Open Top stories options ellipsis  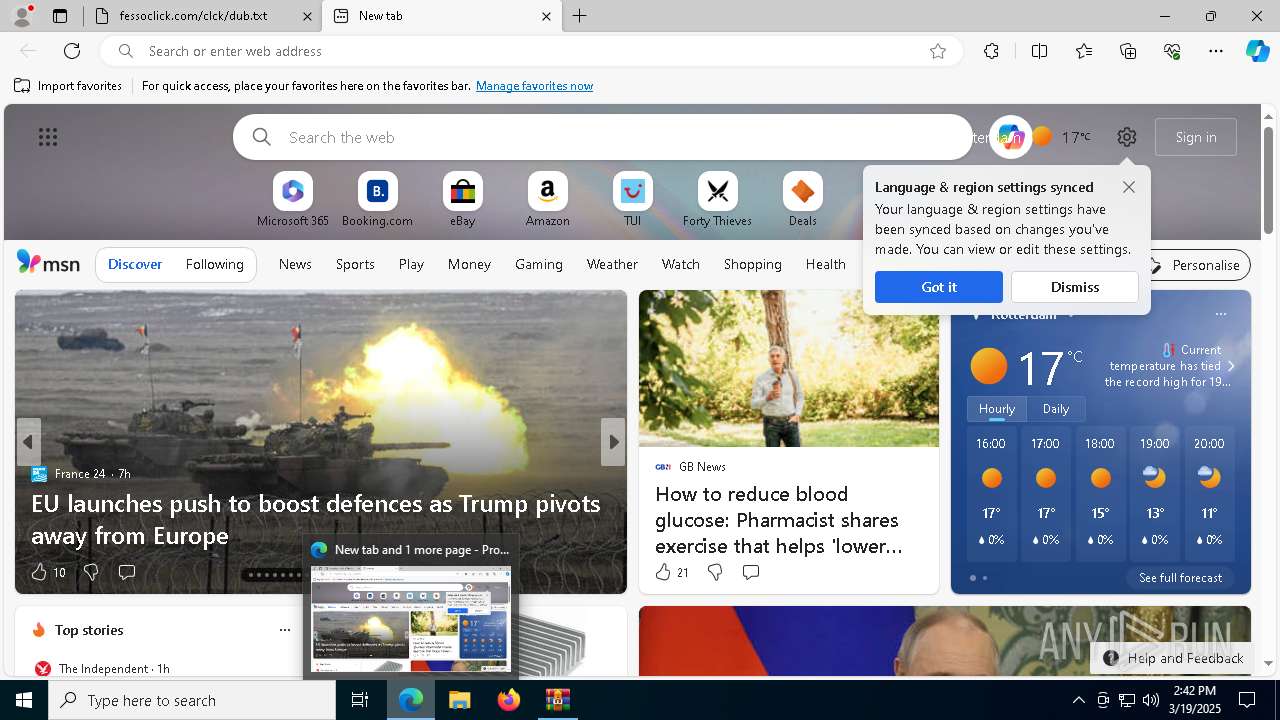(x=285, y=630)
